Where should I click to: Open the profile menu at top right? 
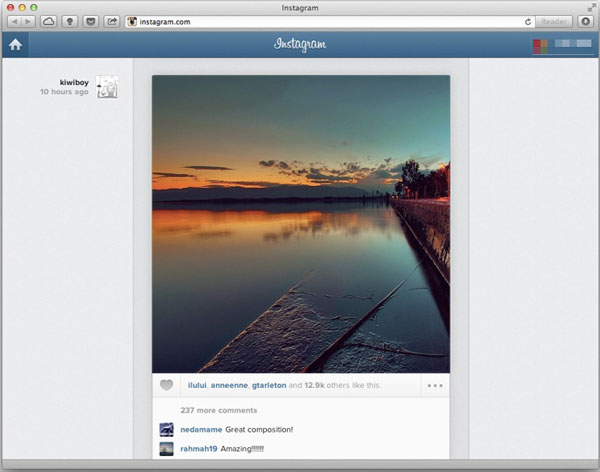560,44
